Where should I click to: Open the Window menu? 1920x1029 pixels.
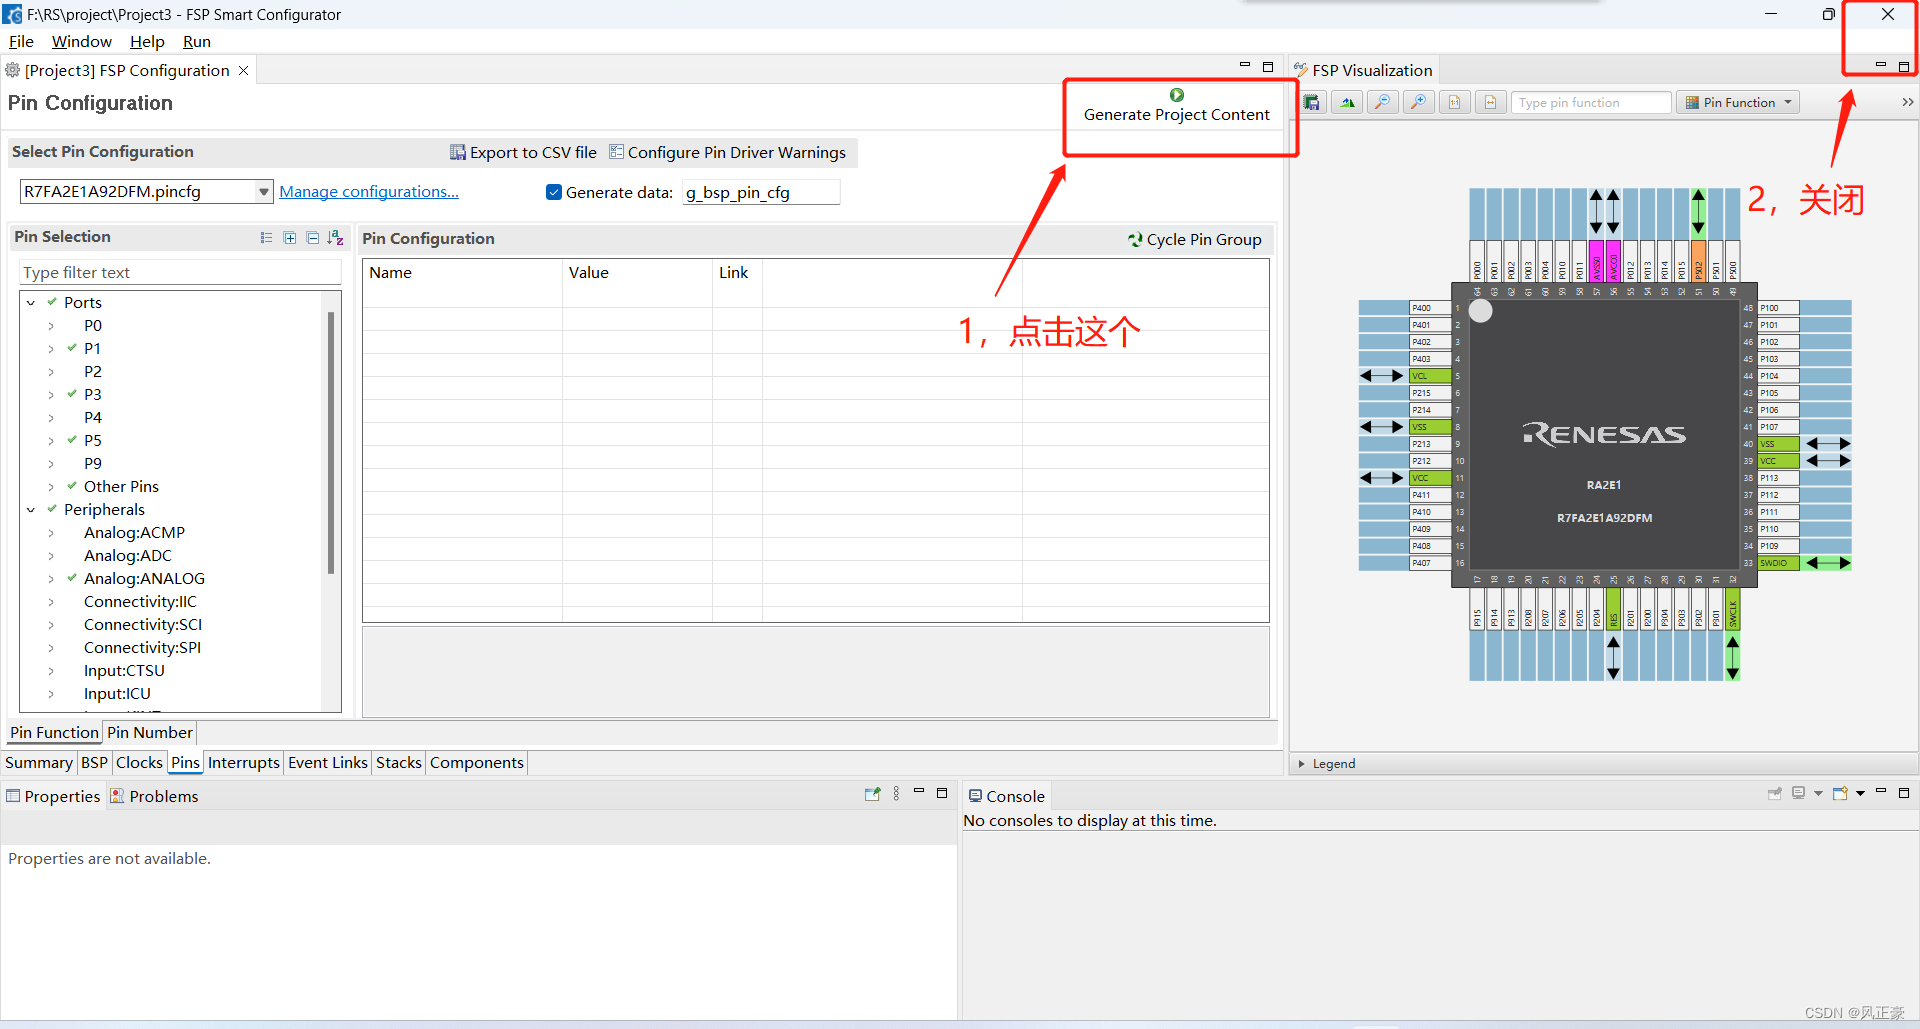click(82, 42)
